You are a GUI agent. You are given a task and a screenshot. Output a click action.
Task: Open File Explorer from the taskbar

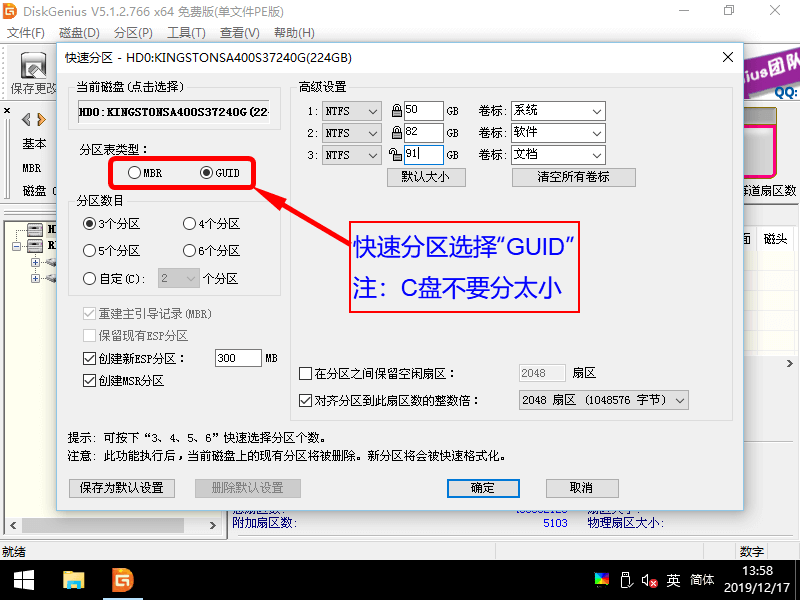73,579
